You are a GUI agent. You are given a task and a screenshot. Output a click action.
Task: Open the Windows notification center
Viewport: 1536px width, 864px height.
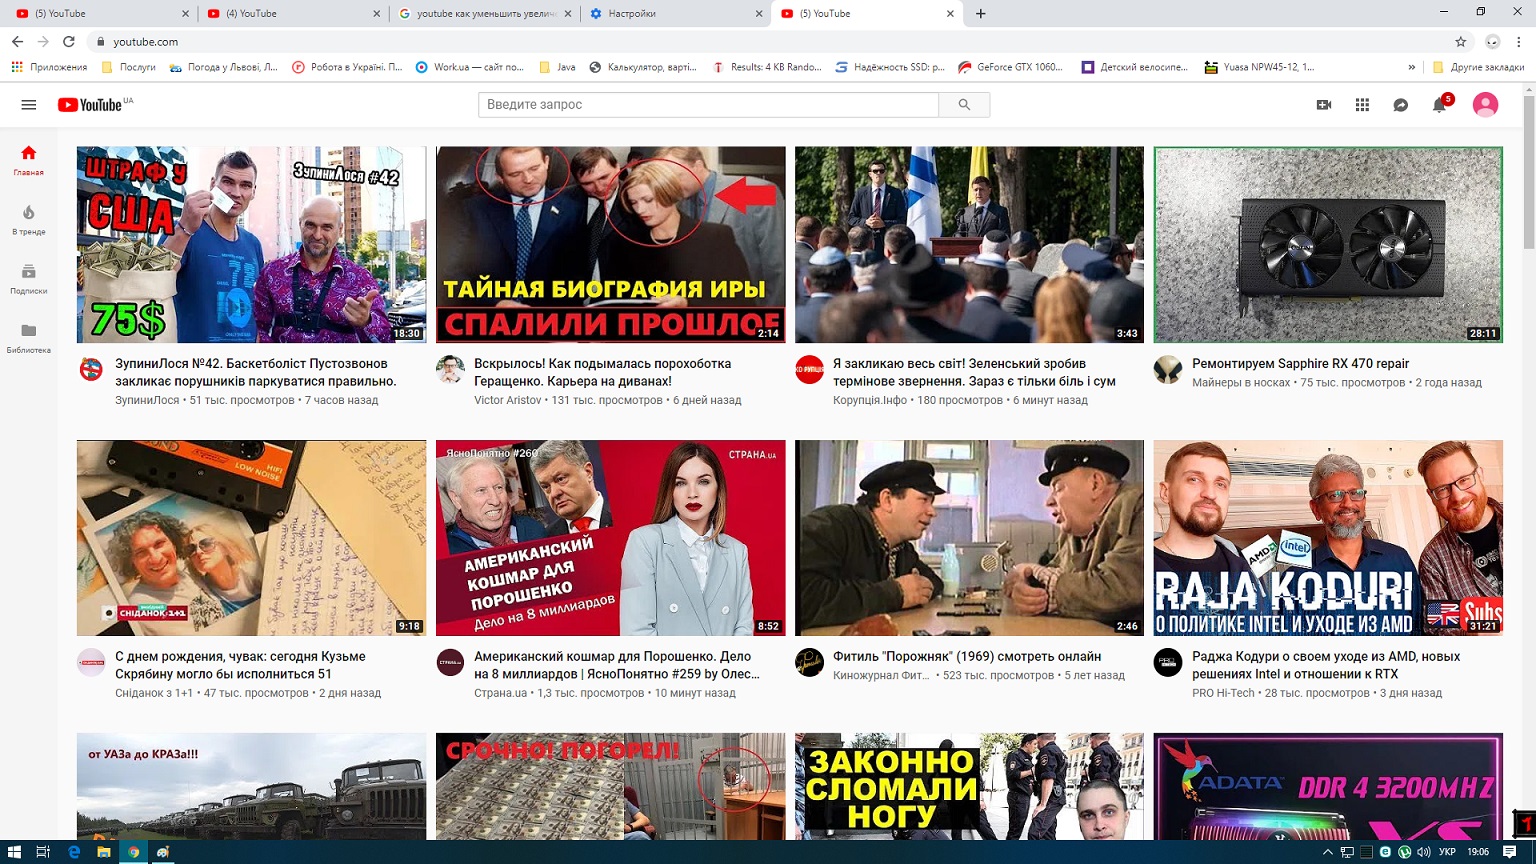pyautogui.click(x=1510, y=852)
